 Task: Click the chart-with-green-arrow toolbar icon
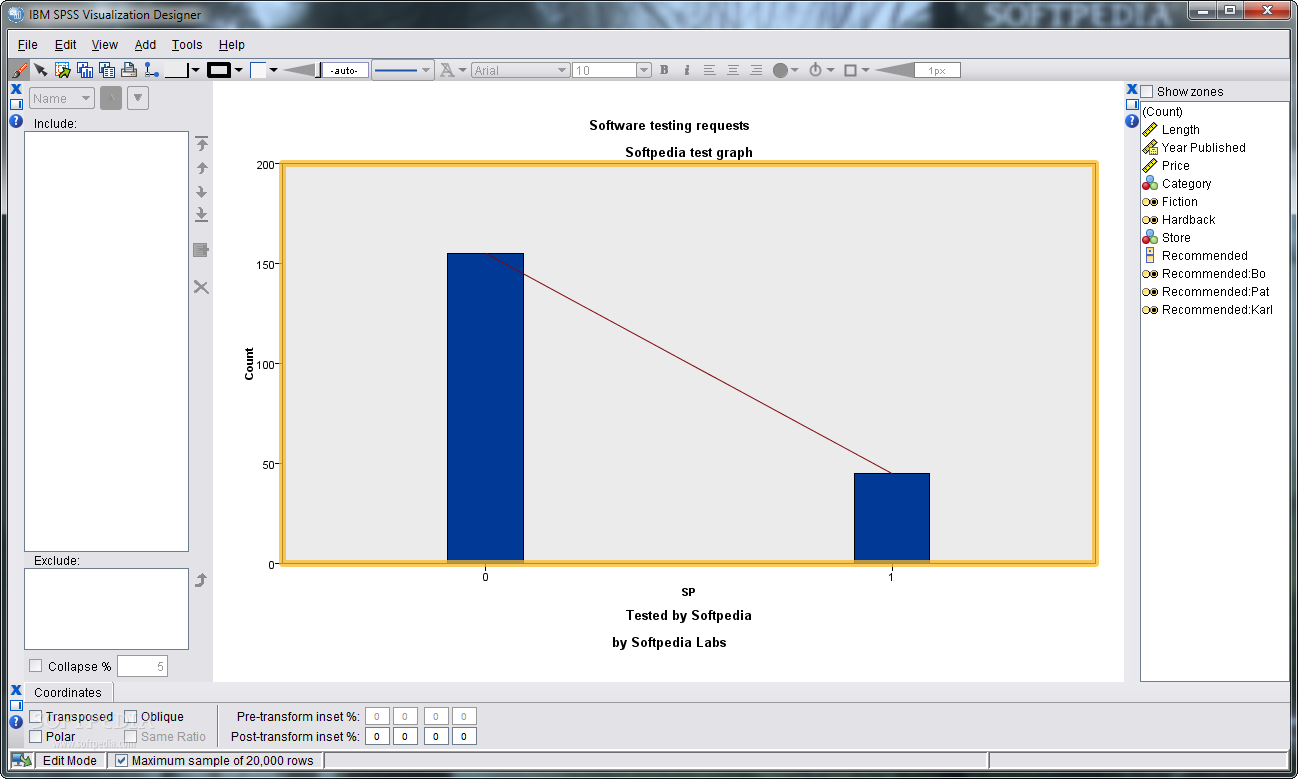[x=63, y=70]
